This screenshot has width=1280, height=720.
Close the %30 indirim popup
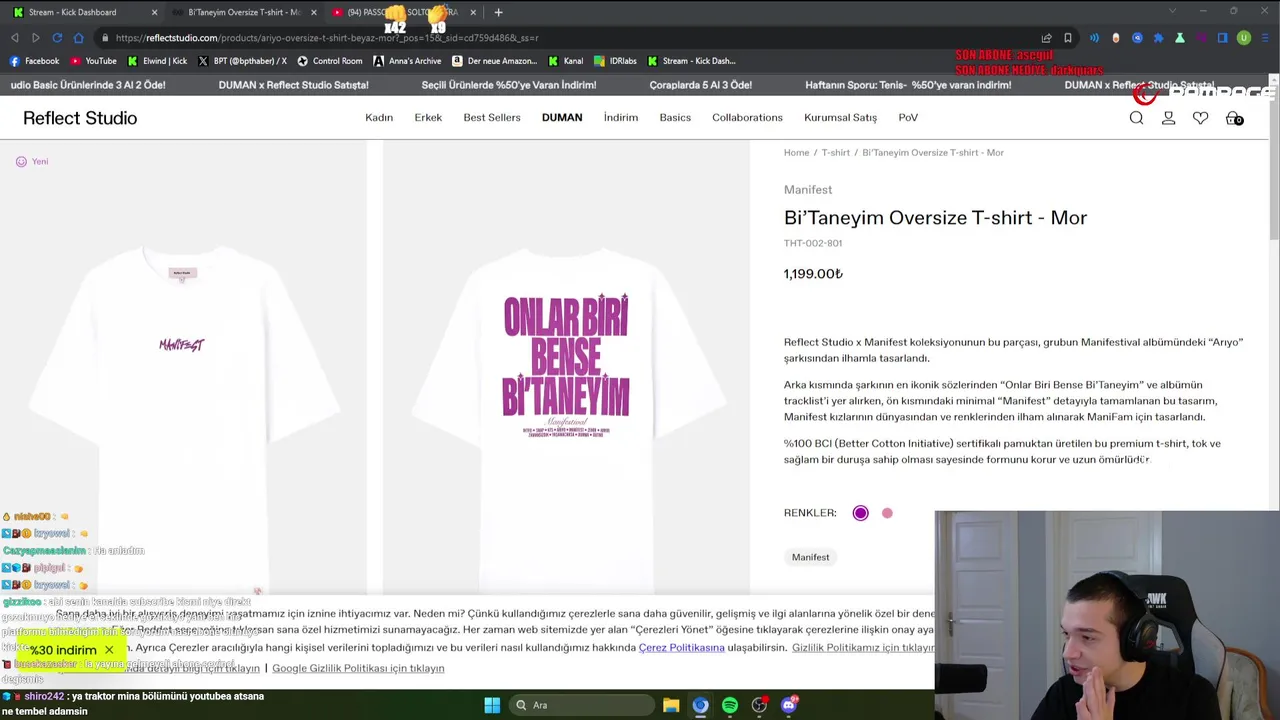[x=109, y=650]
